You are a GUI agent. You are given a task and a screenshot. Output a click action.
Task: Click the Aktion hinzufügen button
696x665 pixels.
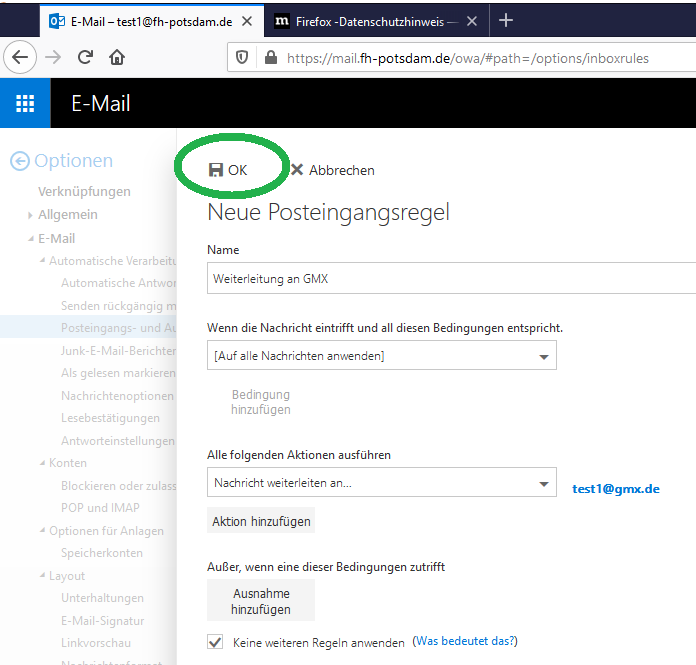261,521
